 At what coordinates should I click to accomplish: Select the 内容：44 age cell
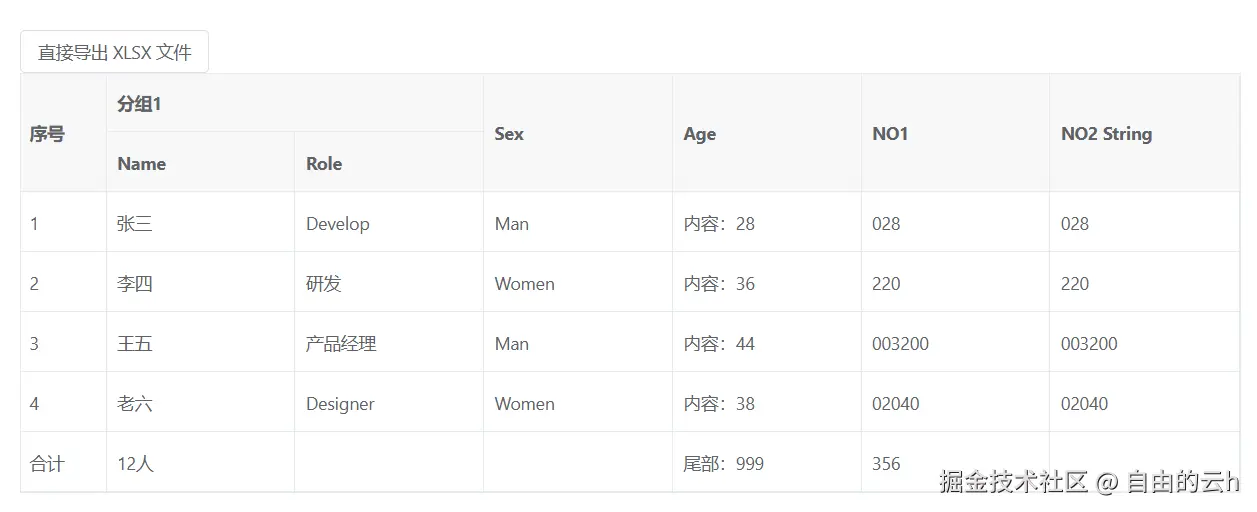[719, 344]
